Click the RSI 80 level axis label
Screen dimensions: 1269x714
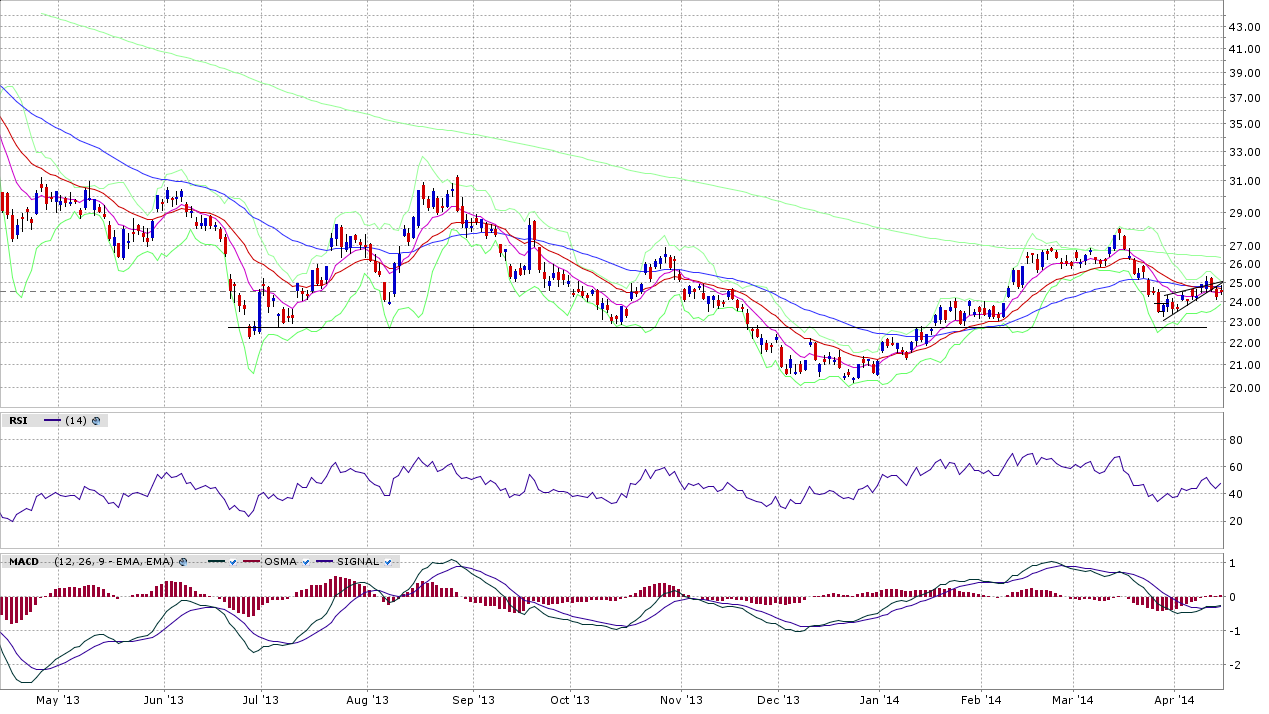[1235, 440]
